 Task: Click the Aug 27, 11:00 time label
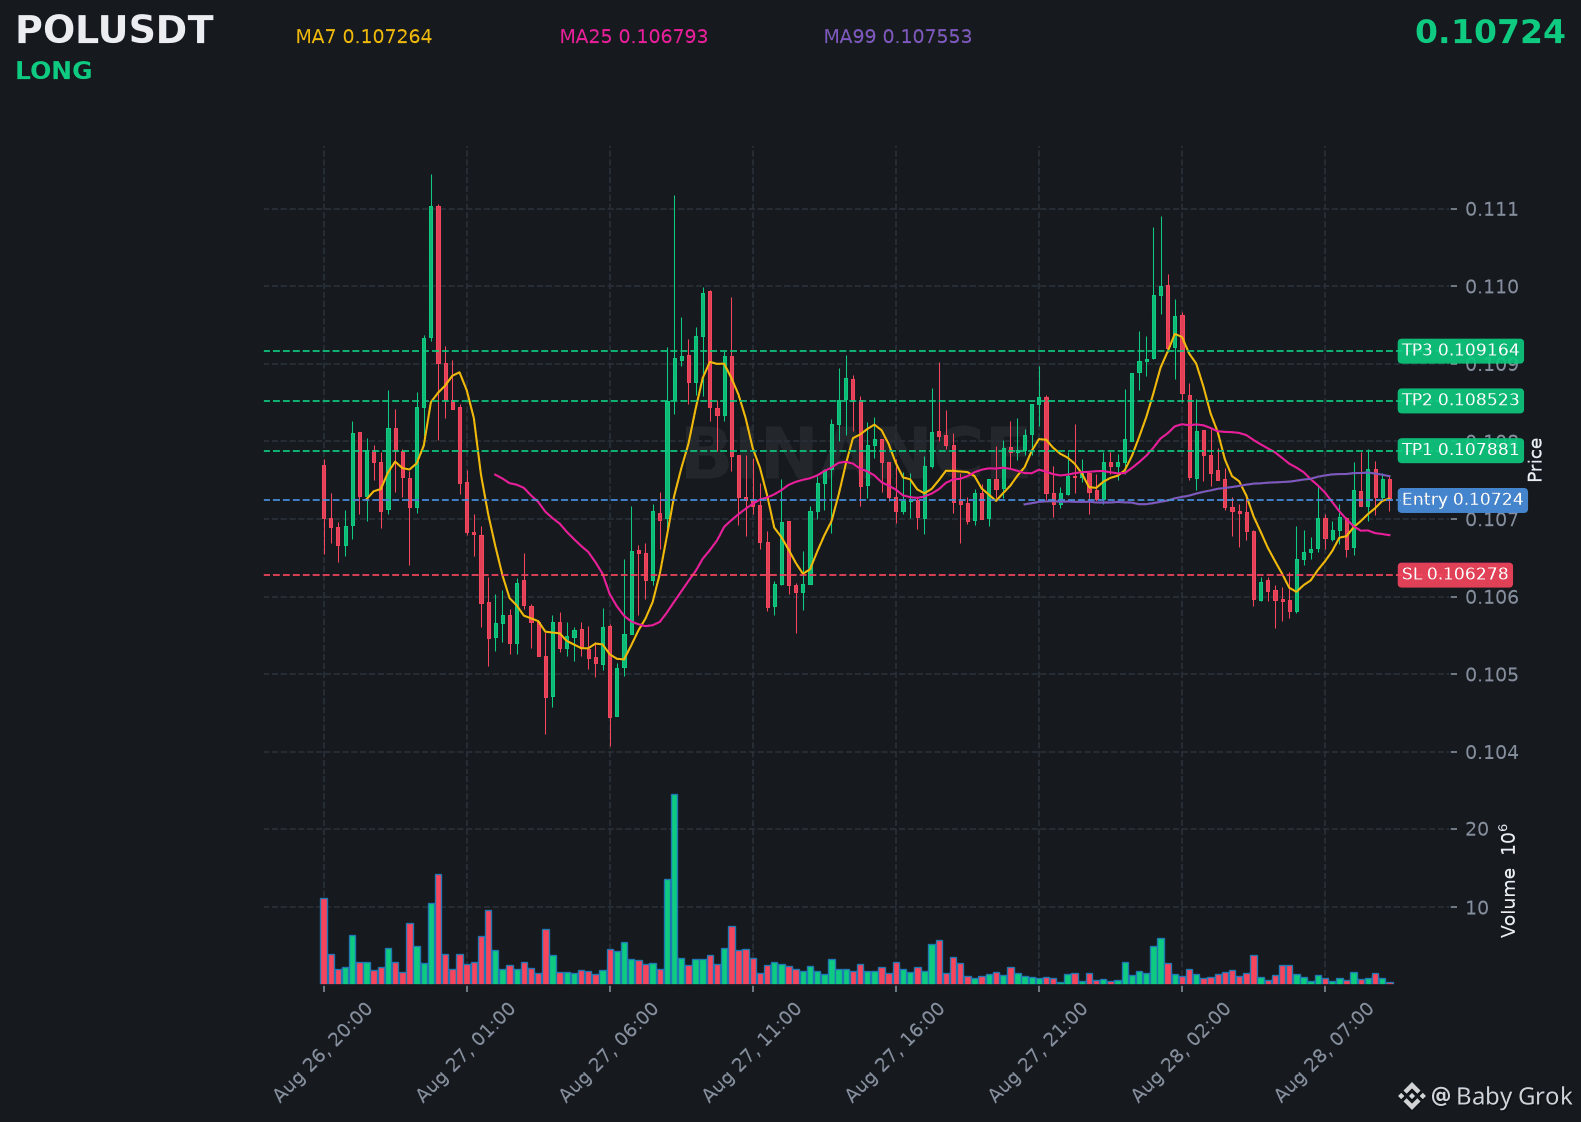point(752,1052)
